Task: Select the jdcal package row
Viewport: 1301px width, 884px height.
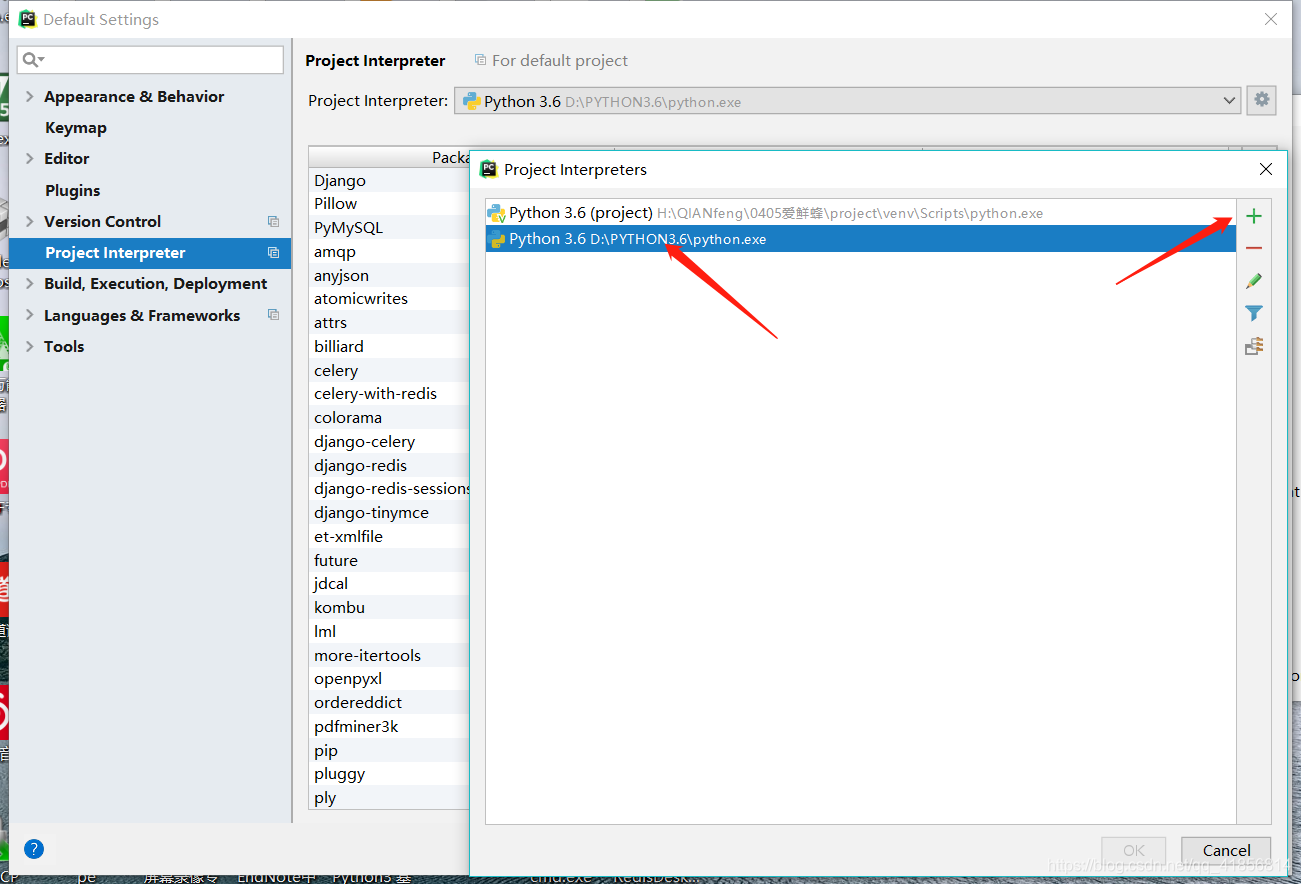Action: point(389,583)
